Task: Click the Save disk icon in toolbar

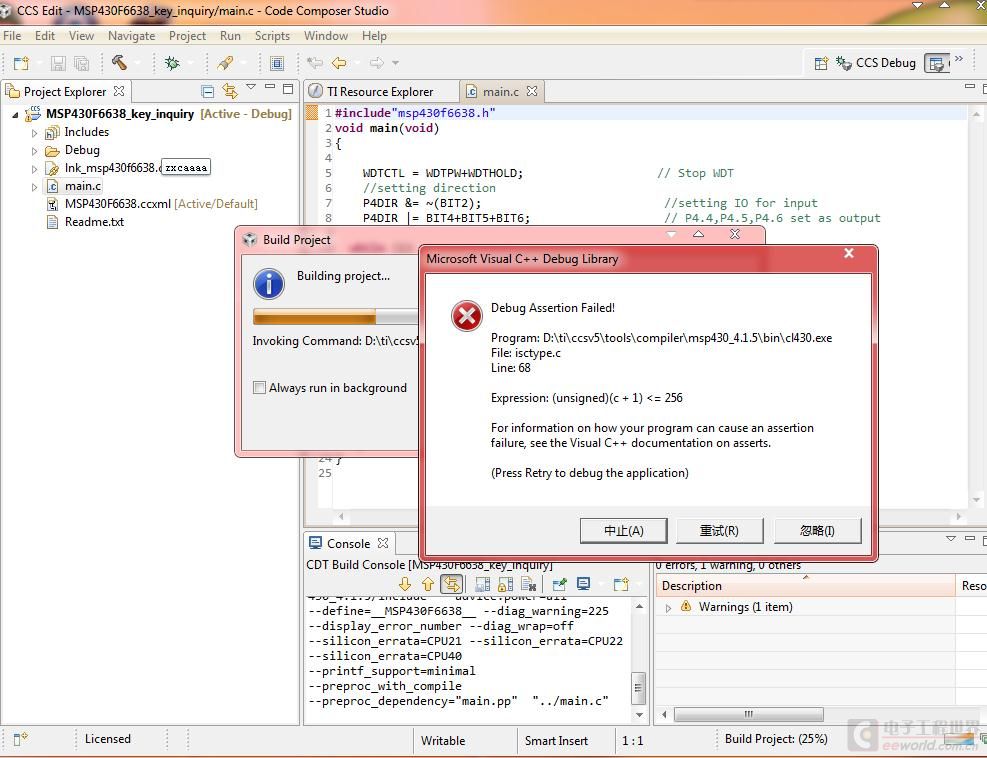Action: pyautogui.click(x=58, y=63)
